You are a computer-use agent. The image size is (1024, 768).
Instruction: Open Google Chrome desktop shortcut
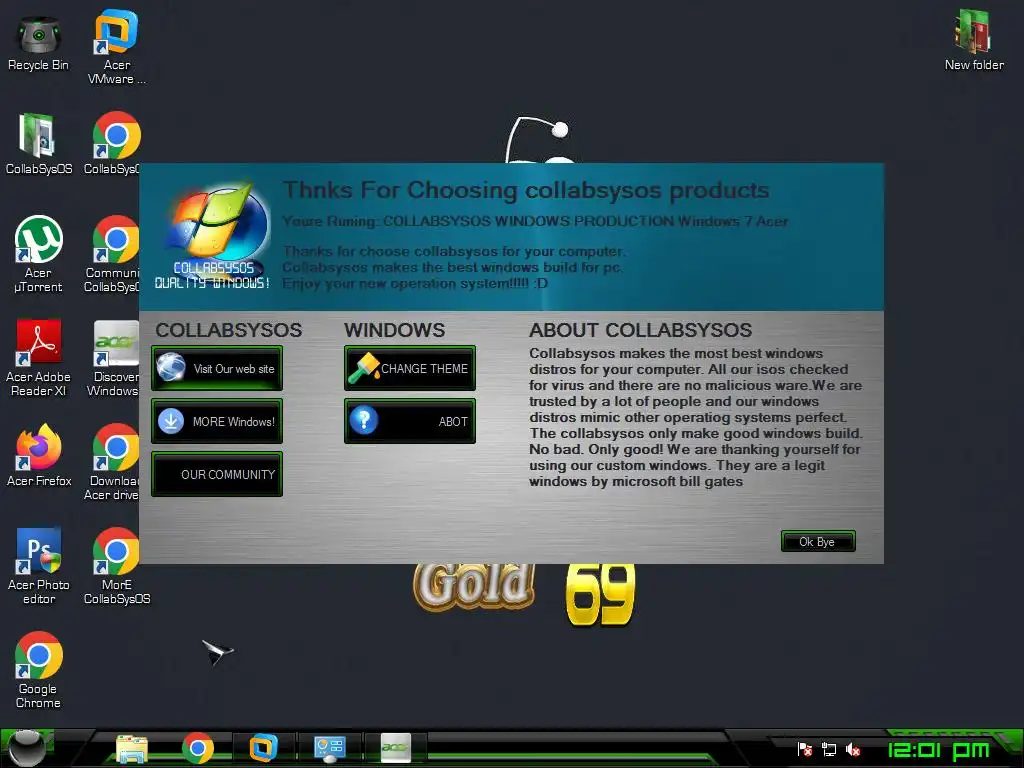click(39, 670)
